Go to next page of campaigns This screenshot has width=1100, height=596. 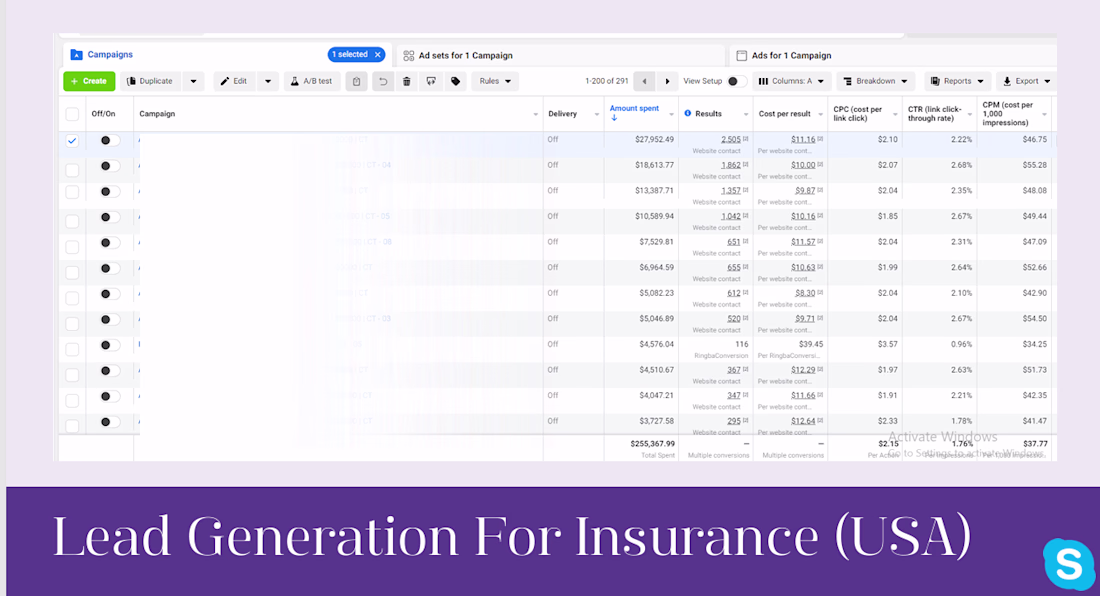(667, 81)
